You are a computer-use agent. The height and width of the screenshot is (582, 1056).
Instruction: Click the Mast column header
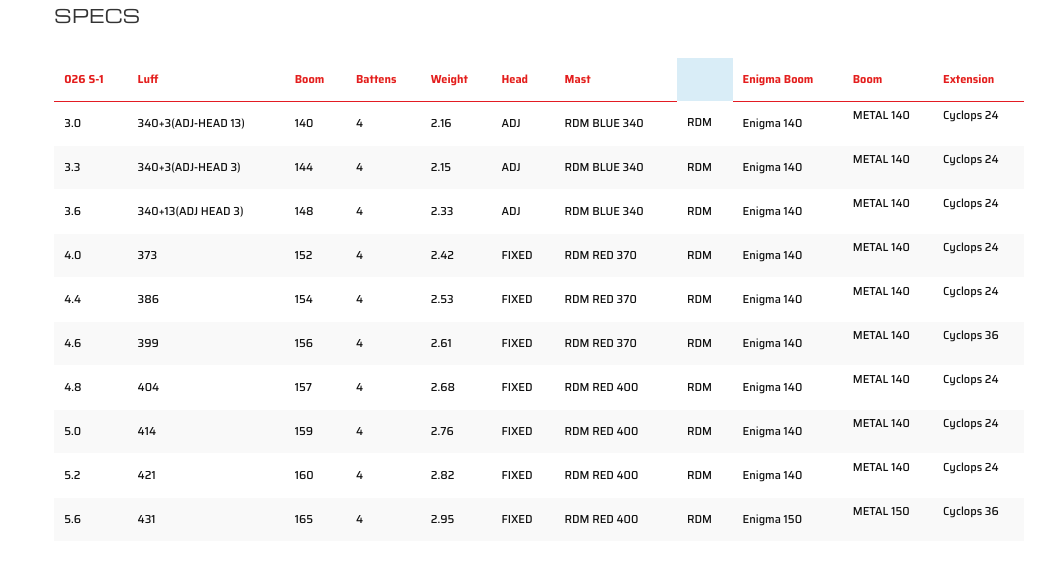(x=577, y=79)
